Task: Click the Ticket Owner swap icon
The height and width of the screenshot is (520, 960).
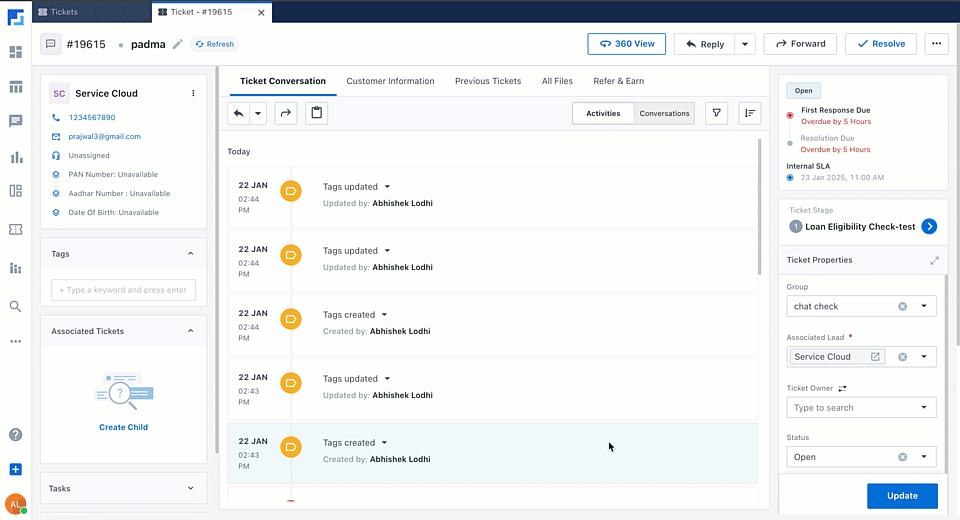Action: click(x=842, y=388)
